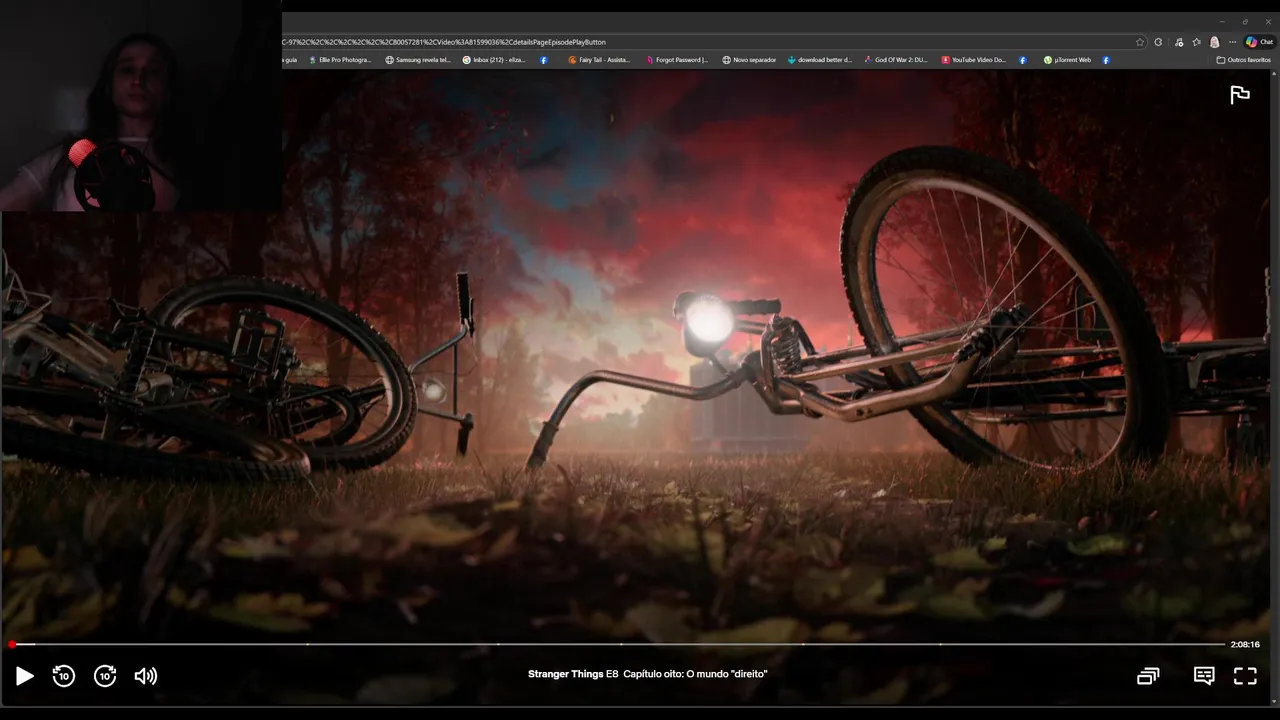Close the browser window
The image size is (1280, 720).
click(x=1268, y=21)
